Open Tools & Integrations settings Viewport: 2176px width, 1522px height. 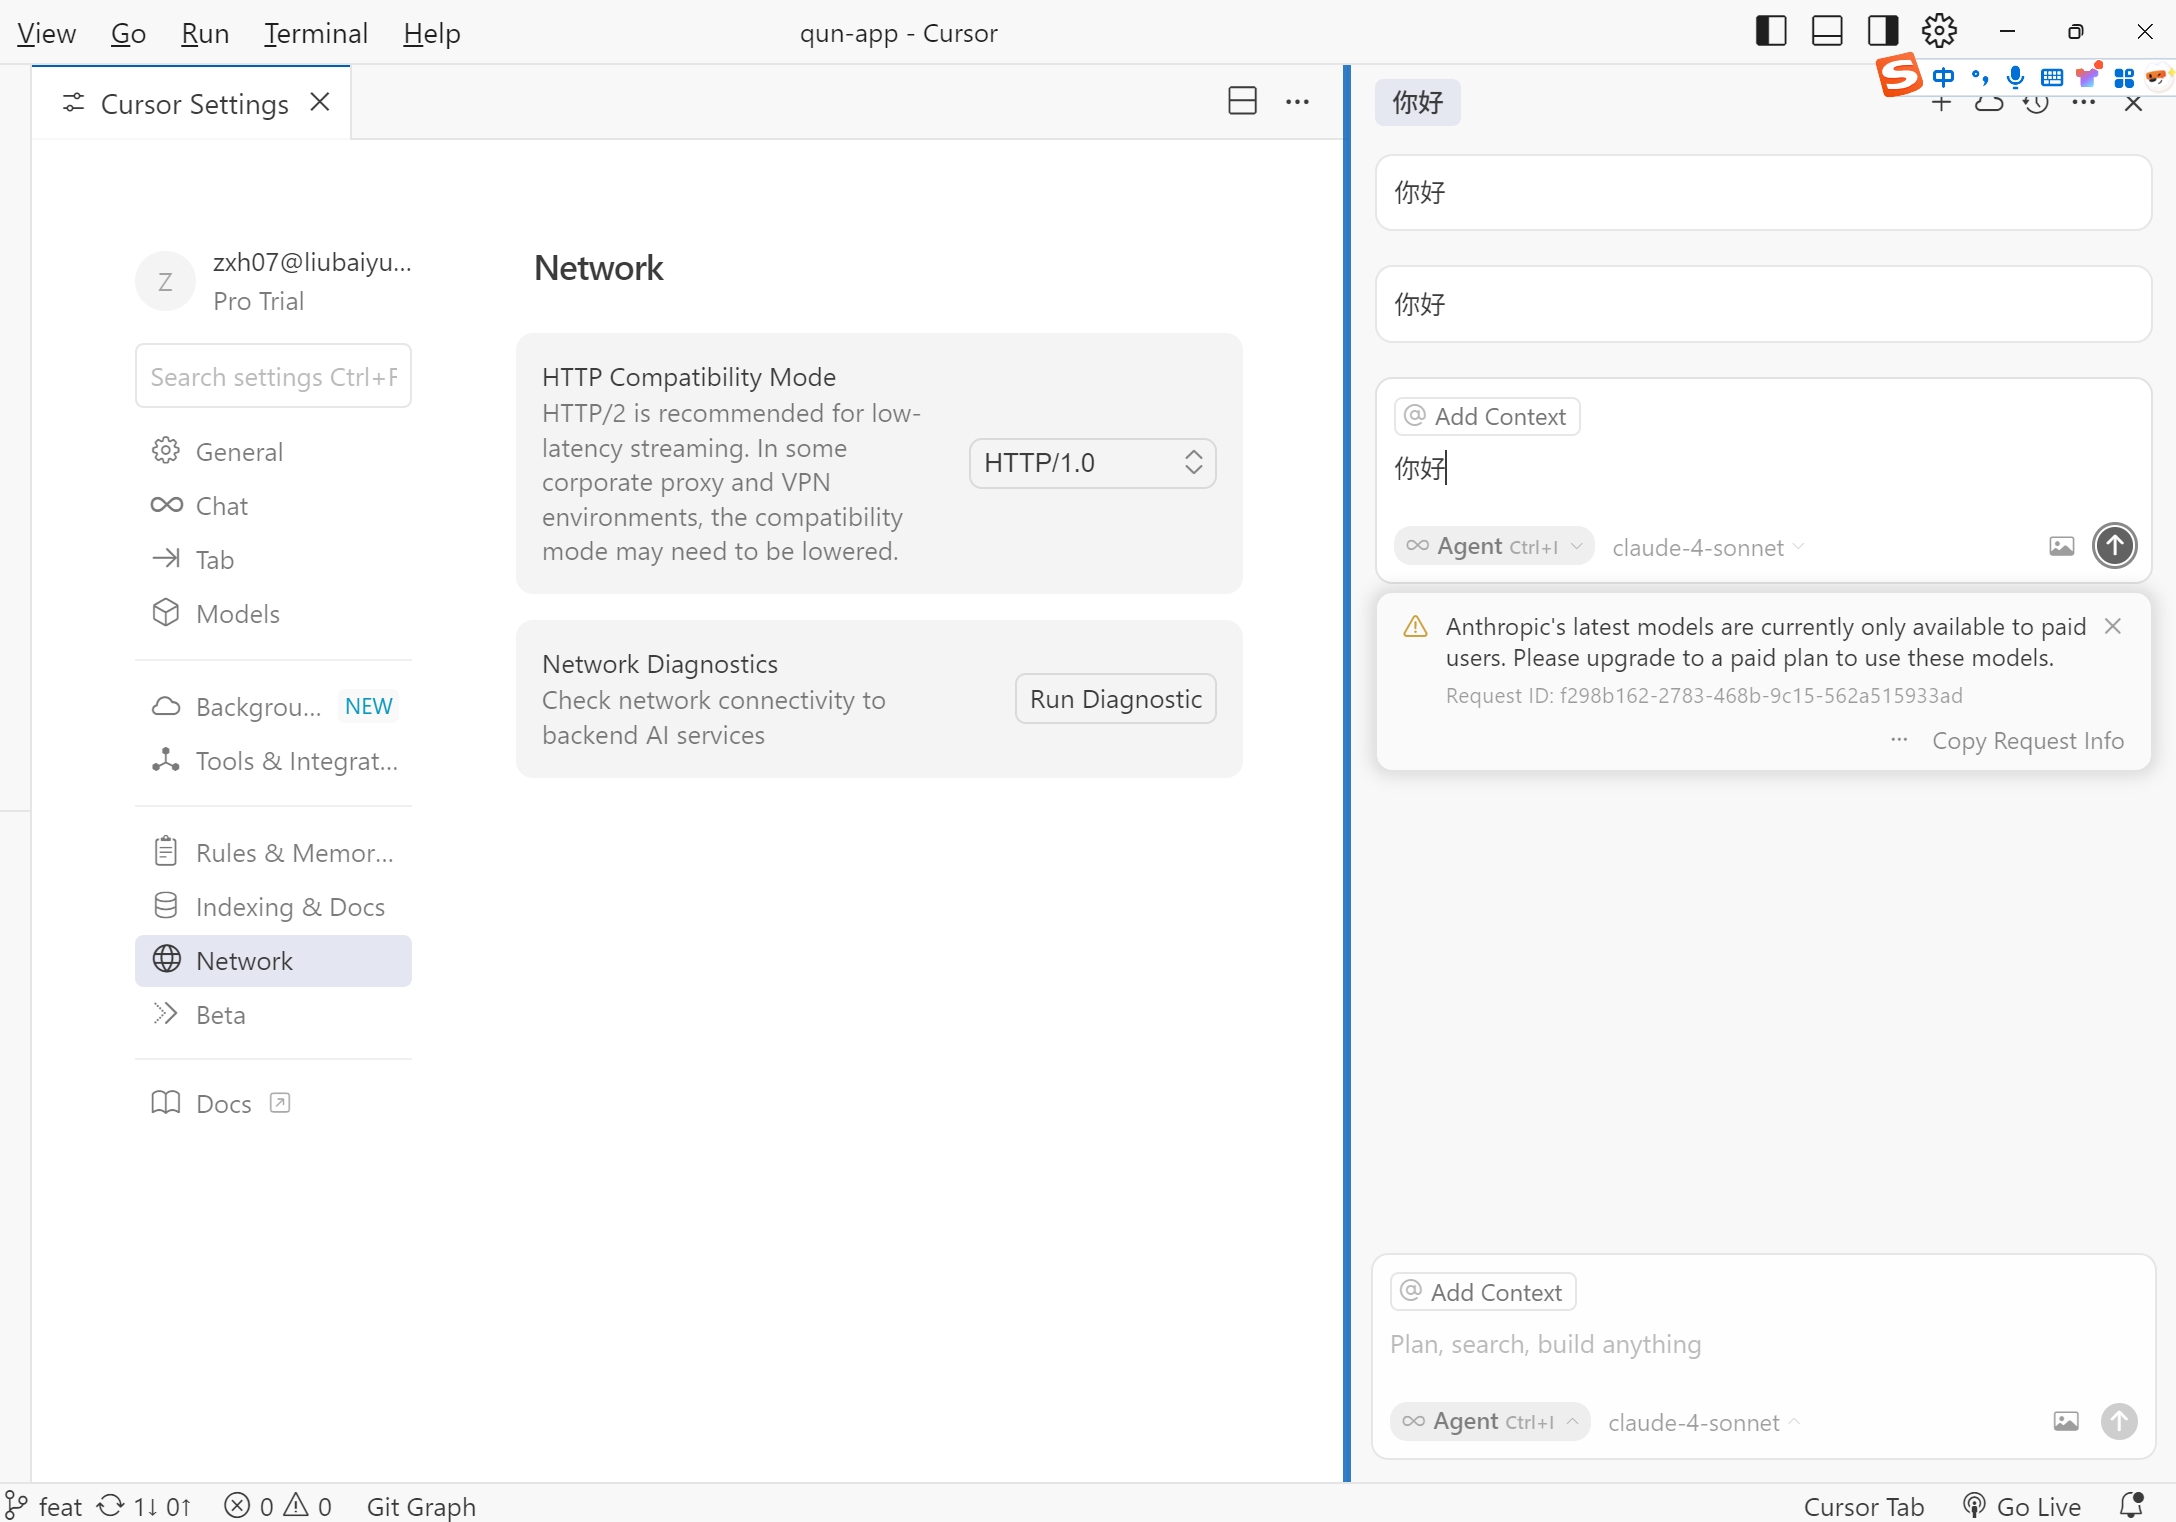273,761
